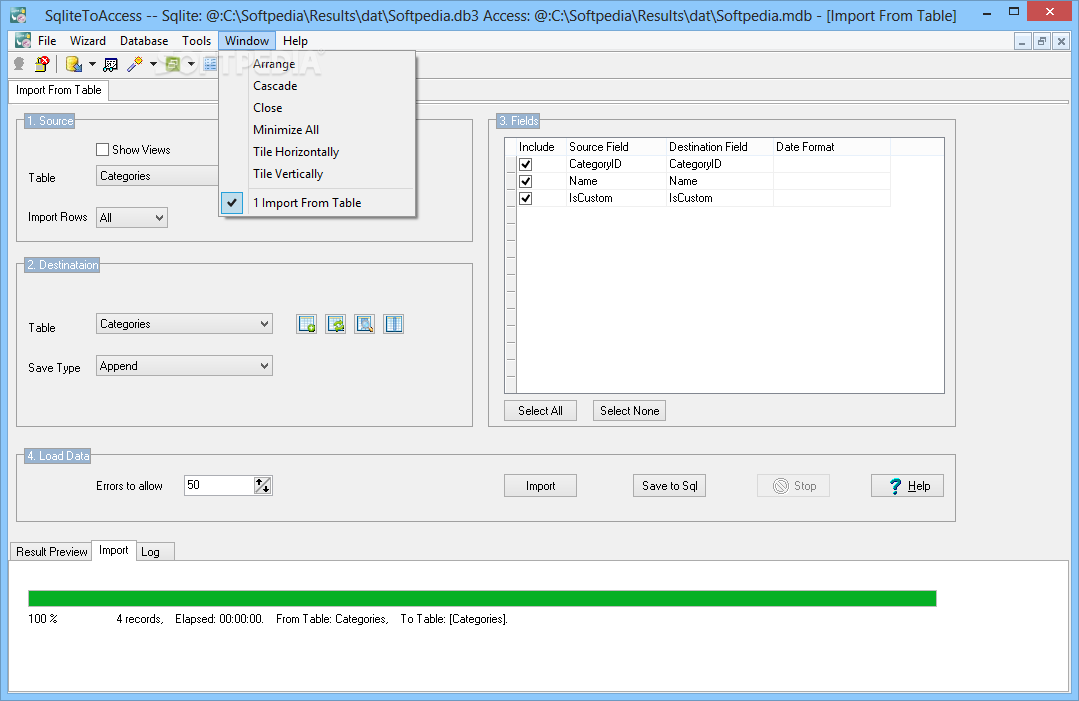Click the checked 1 Import From Table entry
The image size is (1079, 701).
coord(317,203)
